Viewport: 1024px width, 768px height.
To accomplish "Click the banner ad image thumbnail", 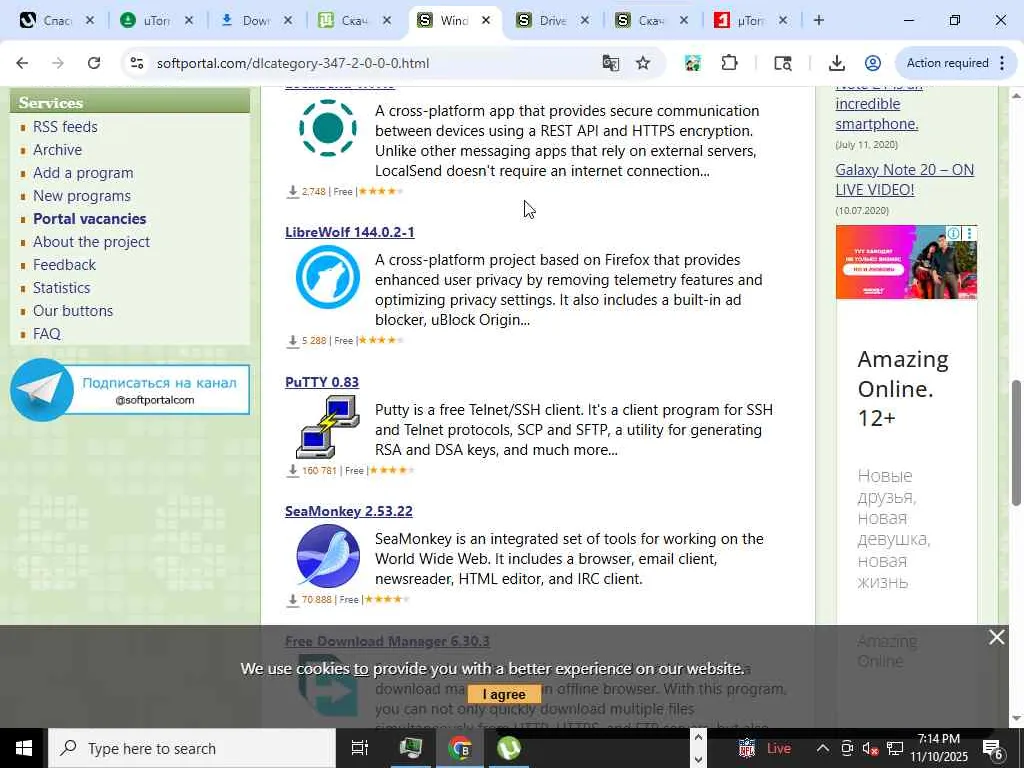I will [906, 262].
